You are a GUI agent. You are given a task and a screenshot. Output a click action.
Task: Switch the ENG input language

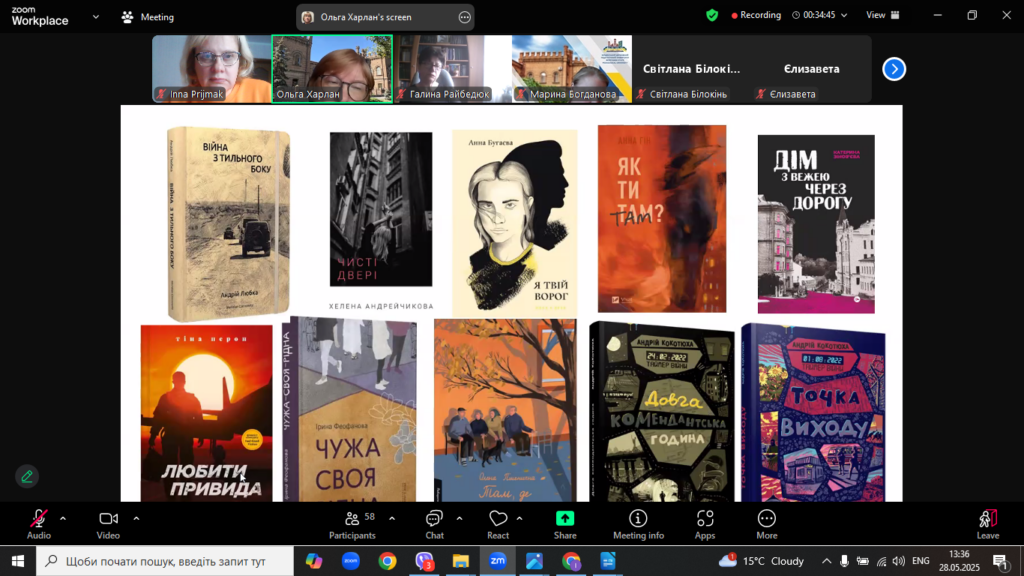pos(921,561)
